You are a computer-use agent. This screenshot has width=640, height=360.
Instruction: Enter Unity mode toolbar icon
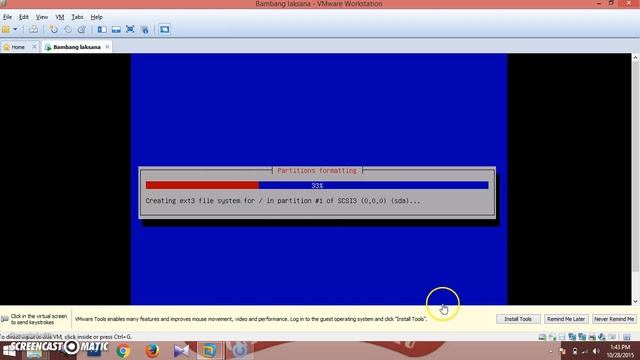[x=145, y=29]
